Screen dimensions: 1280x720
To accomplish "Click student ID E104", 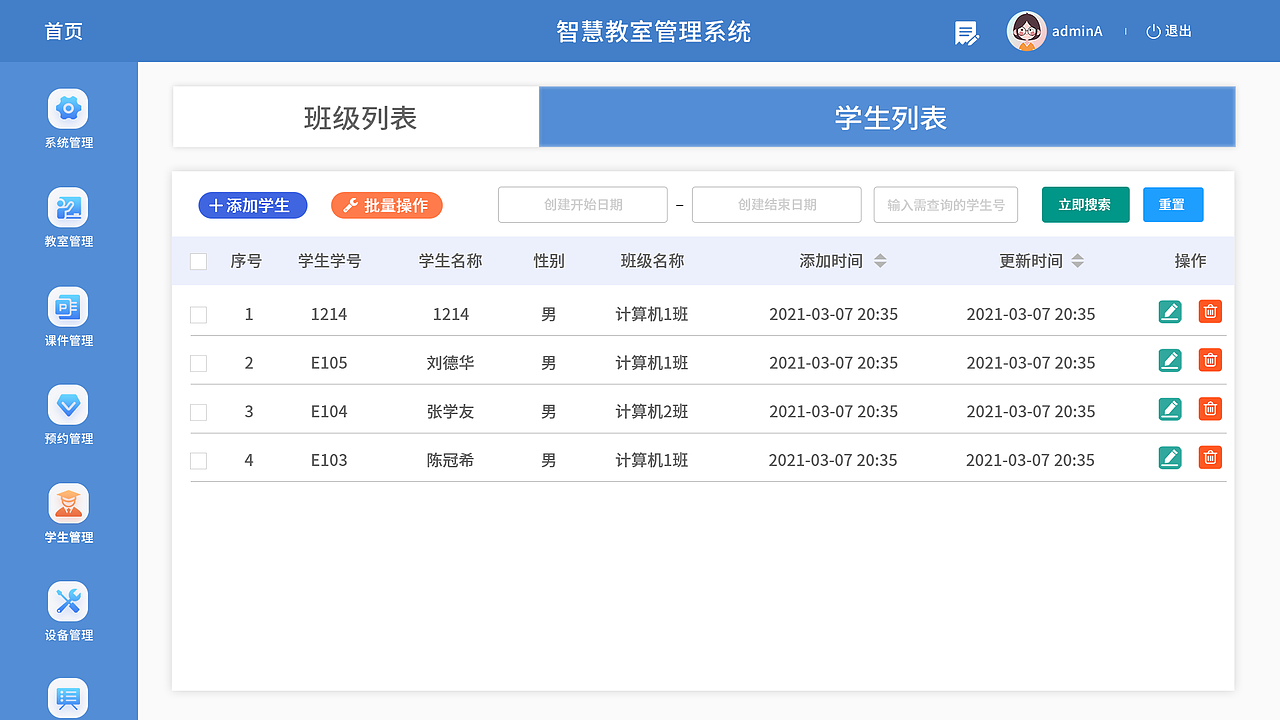I will coord(329,411).
